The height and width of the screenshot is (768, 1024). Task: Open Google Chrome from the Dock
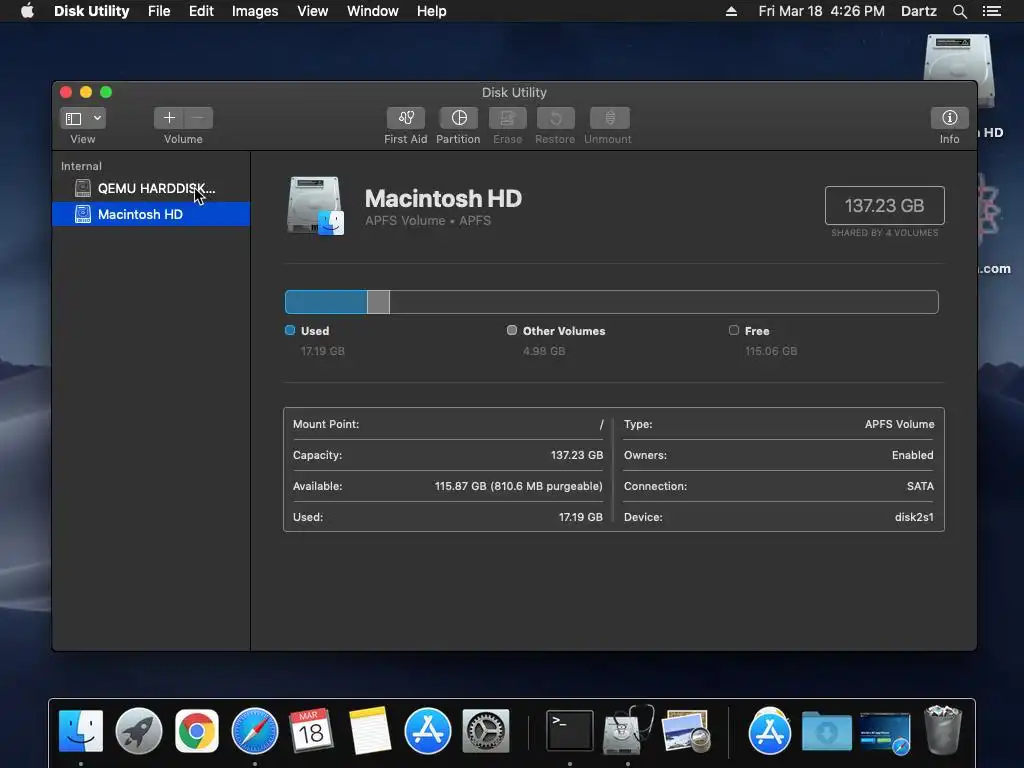197,731
